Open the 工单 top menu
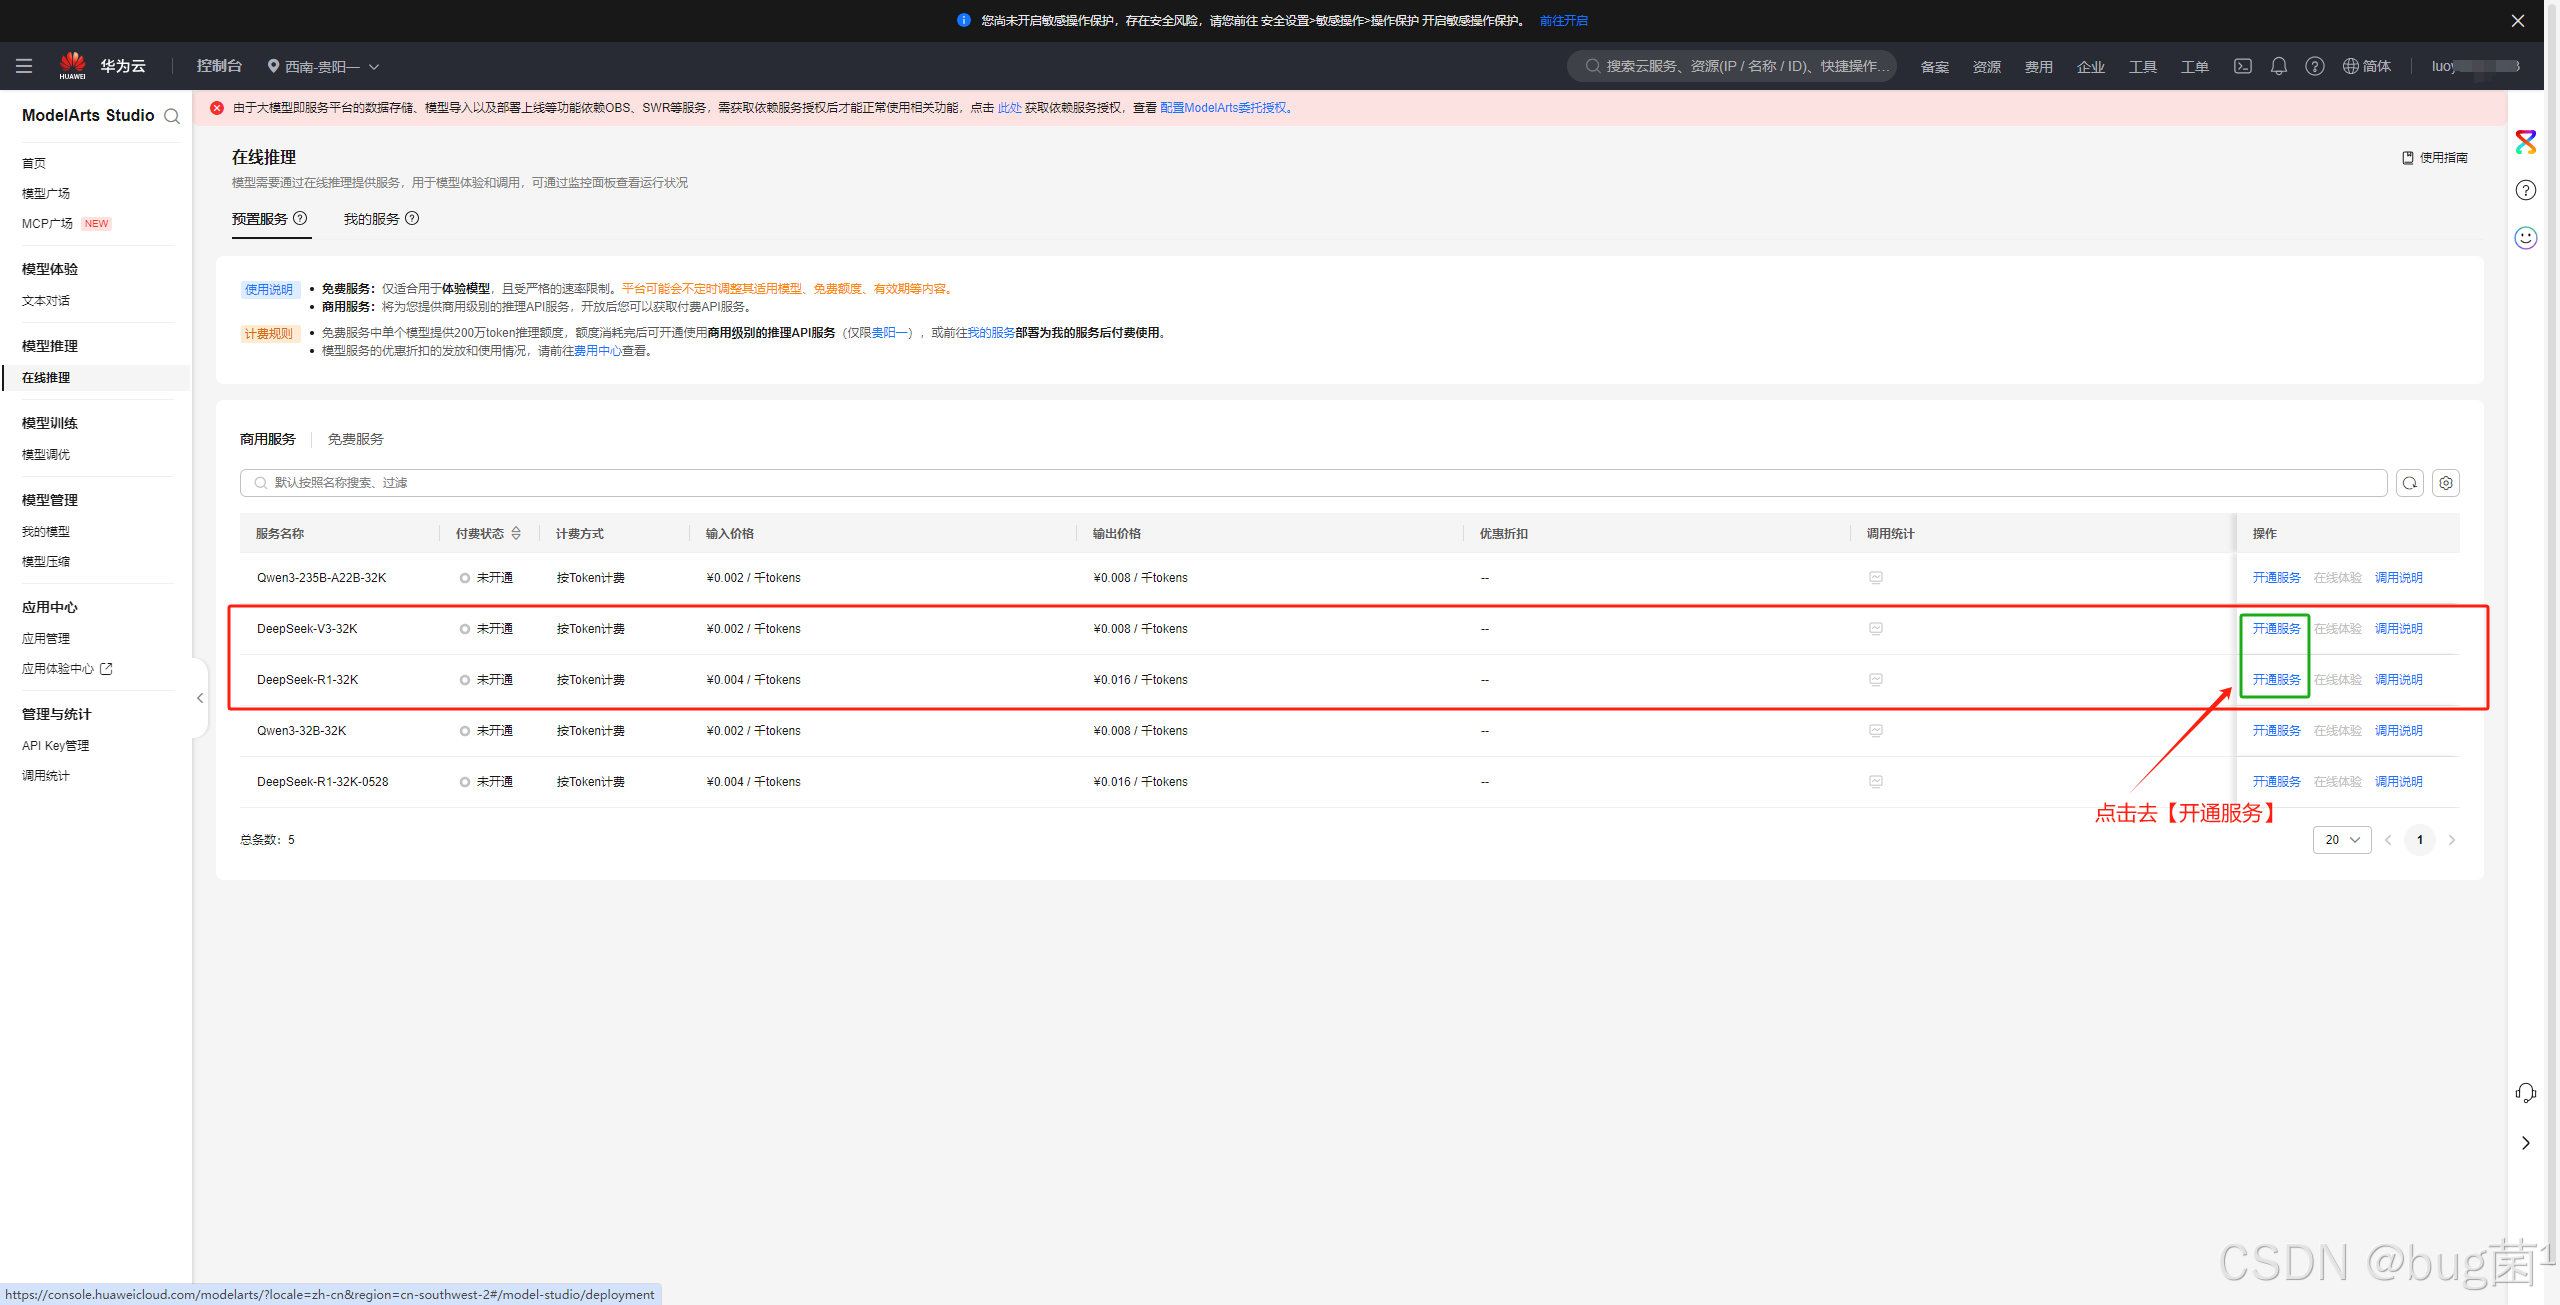This screenshot has width=2560, height=1305. coord(2195,67)
